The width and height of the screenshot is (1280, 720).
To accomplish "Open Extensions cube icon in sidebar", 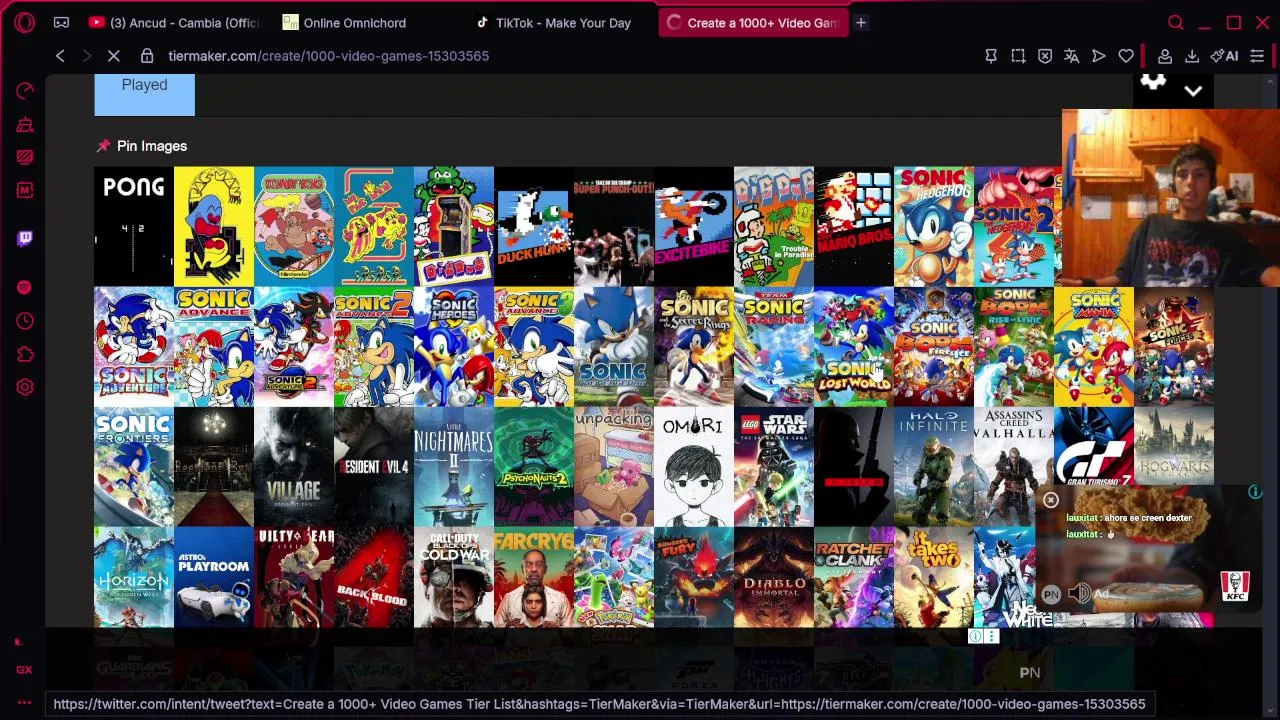I will coord(25,354).
